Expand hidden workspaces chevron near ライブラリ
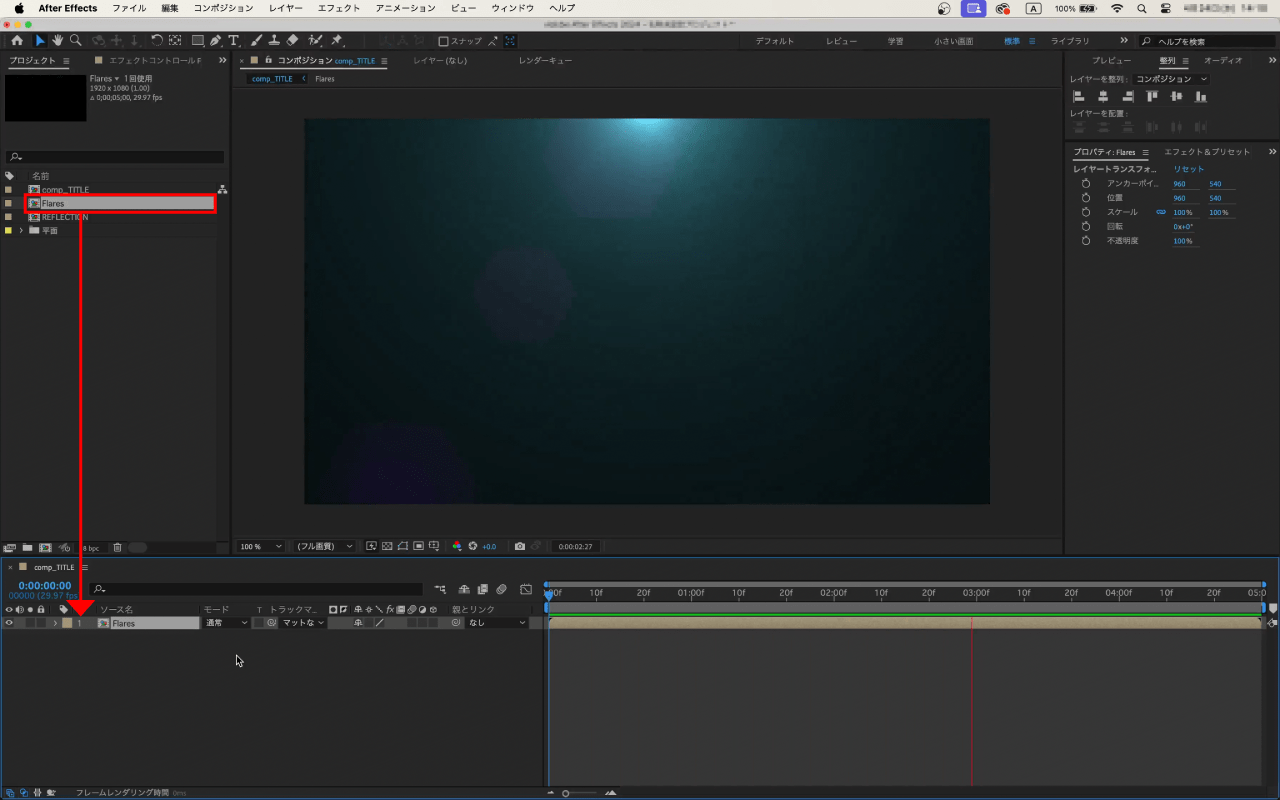Viewport: 1280px width, 800px height. coord(1124,41)
